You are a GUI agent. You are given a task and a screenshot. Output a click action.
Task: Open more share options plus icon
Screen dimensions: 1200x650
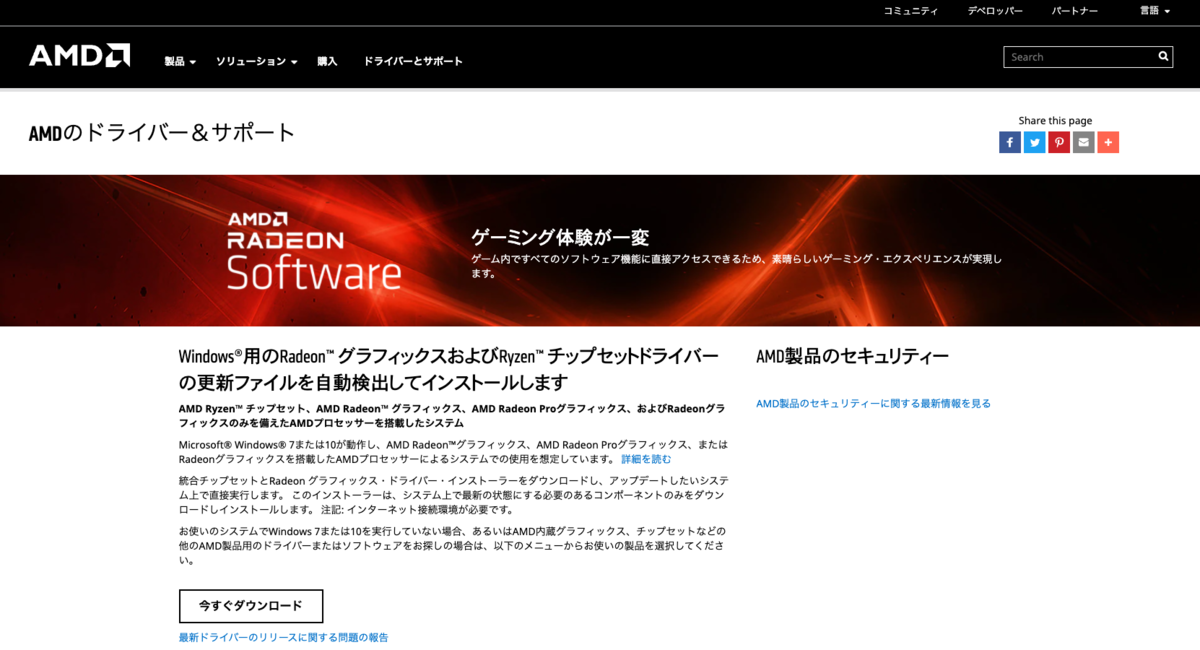tap(1108, 143)
